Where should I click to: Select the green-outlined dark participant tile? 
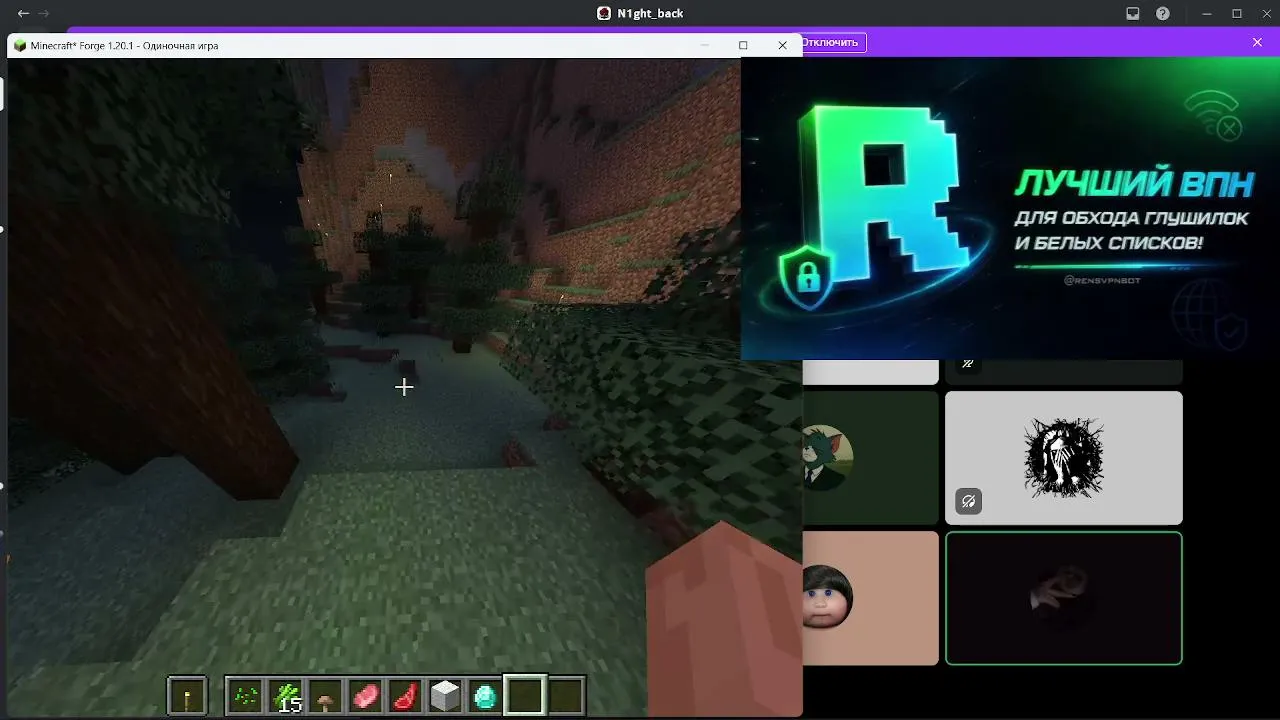coord(1064,598)
